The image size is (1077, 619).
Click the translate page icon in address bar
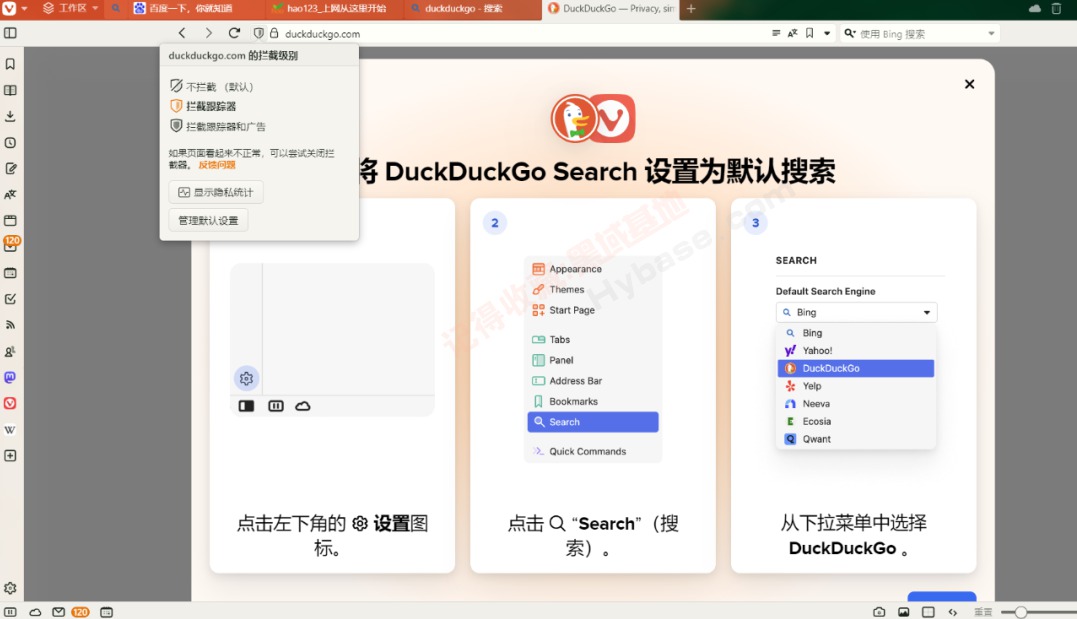pos(793,33)
